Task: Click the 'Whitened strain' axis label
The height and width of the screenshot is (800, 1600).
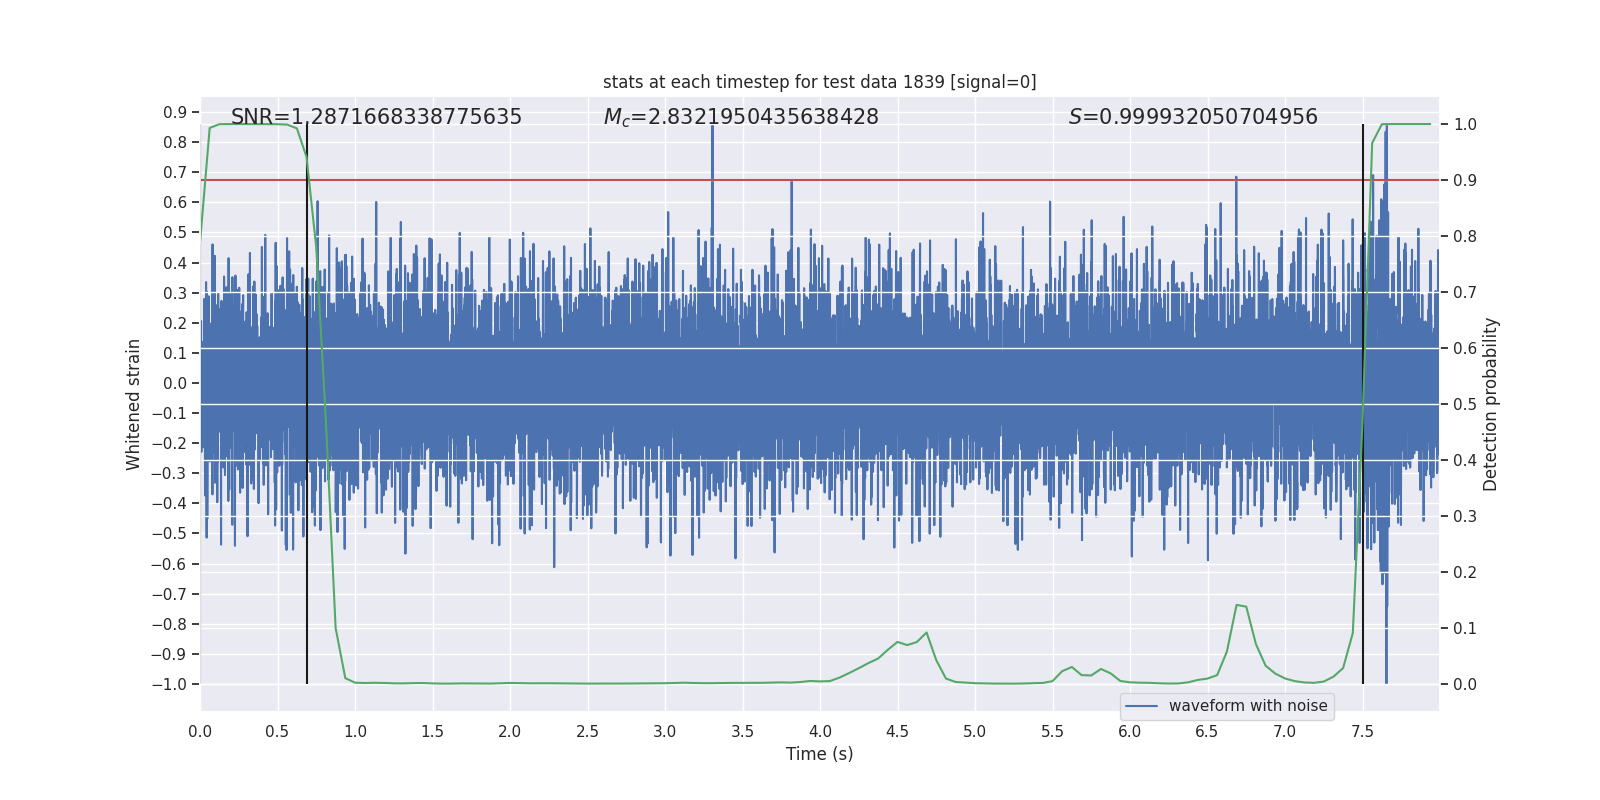Action: pos(133,404)
